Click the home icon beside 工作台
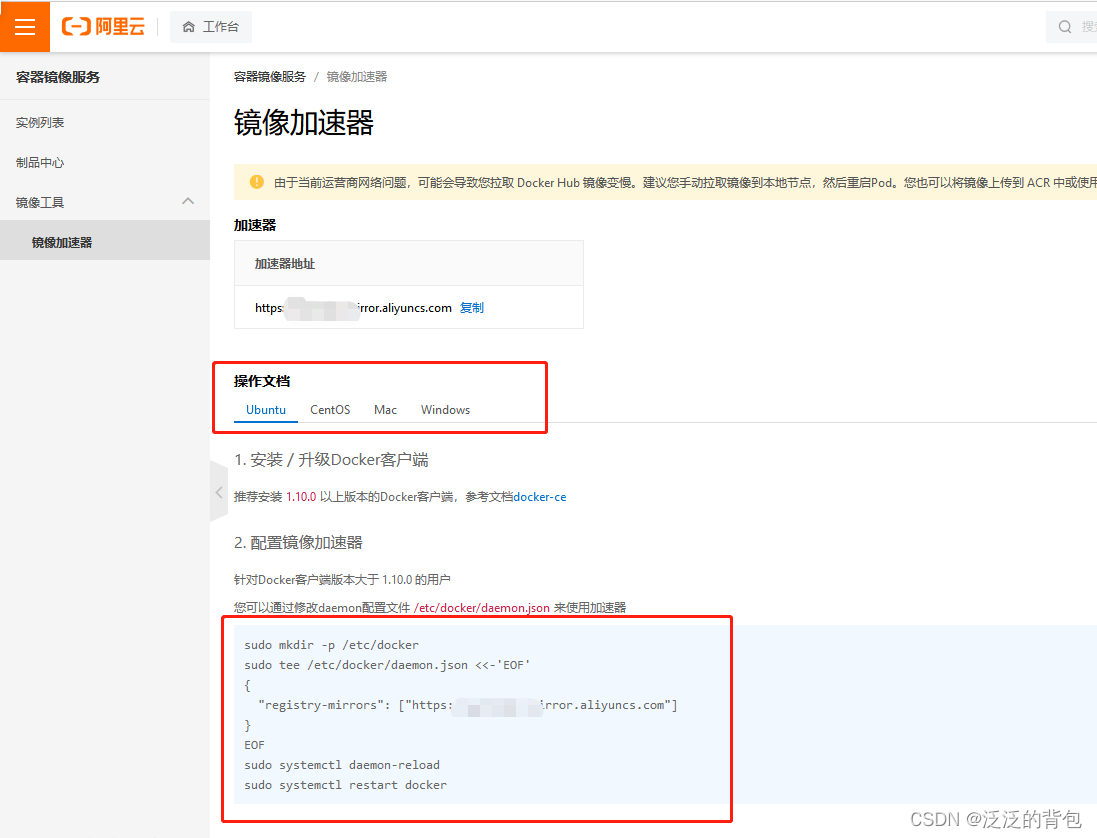The image size is (1097, 838). click(186, 27)
